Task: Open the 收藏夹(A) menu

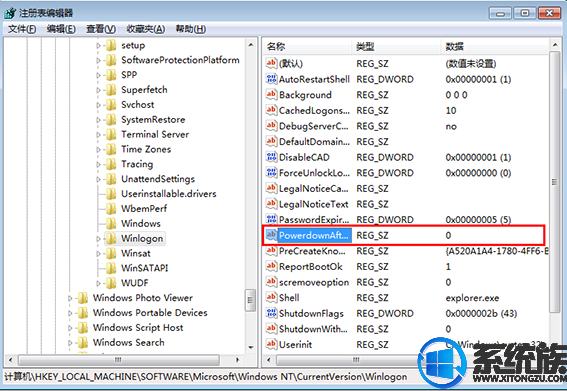Action: (x=146, y=29)
